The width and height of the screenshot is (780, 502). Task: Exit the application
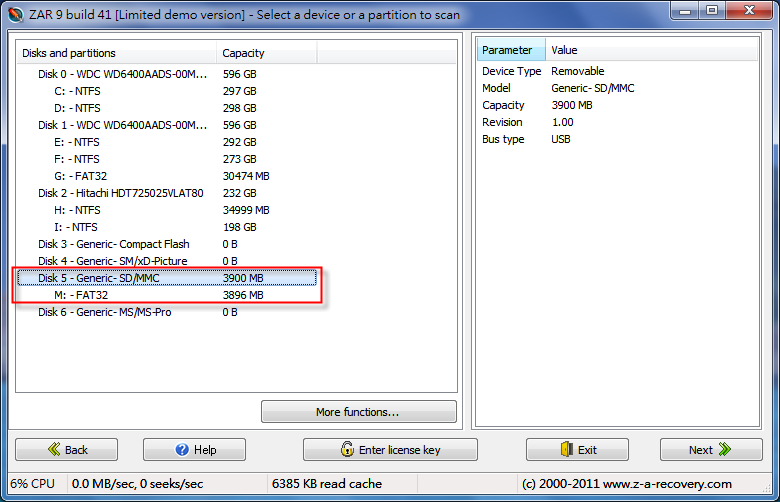tap(578, 450)
